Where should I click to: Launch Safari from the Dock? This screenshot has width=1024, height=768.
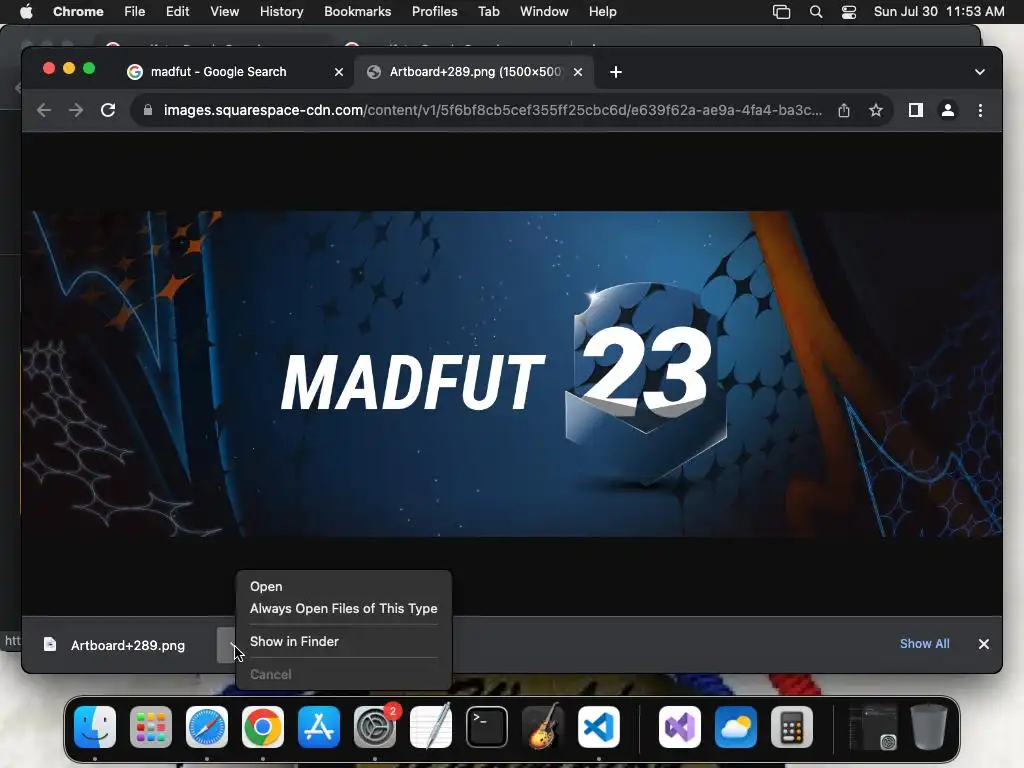click(207, 727)
